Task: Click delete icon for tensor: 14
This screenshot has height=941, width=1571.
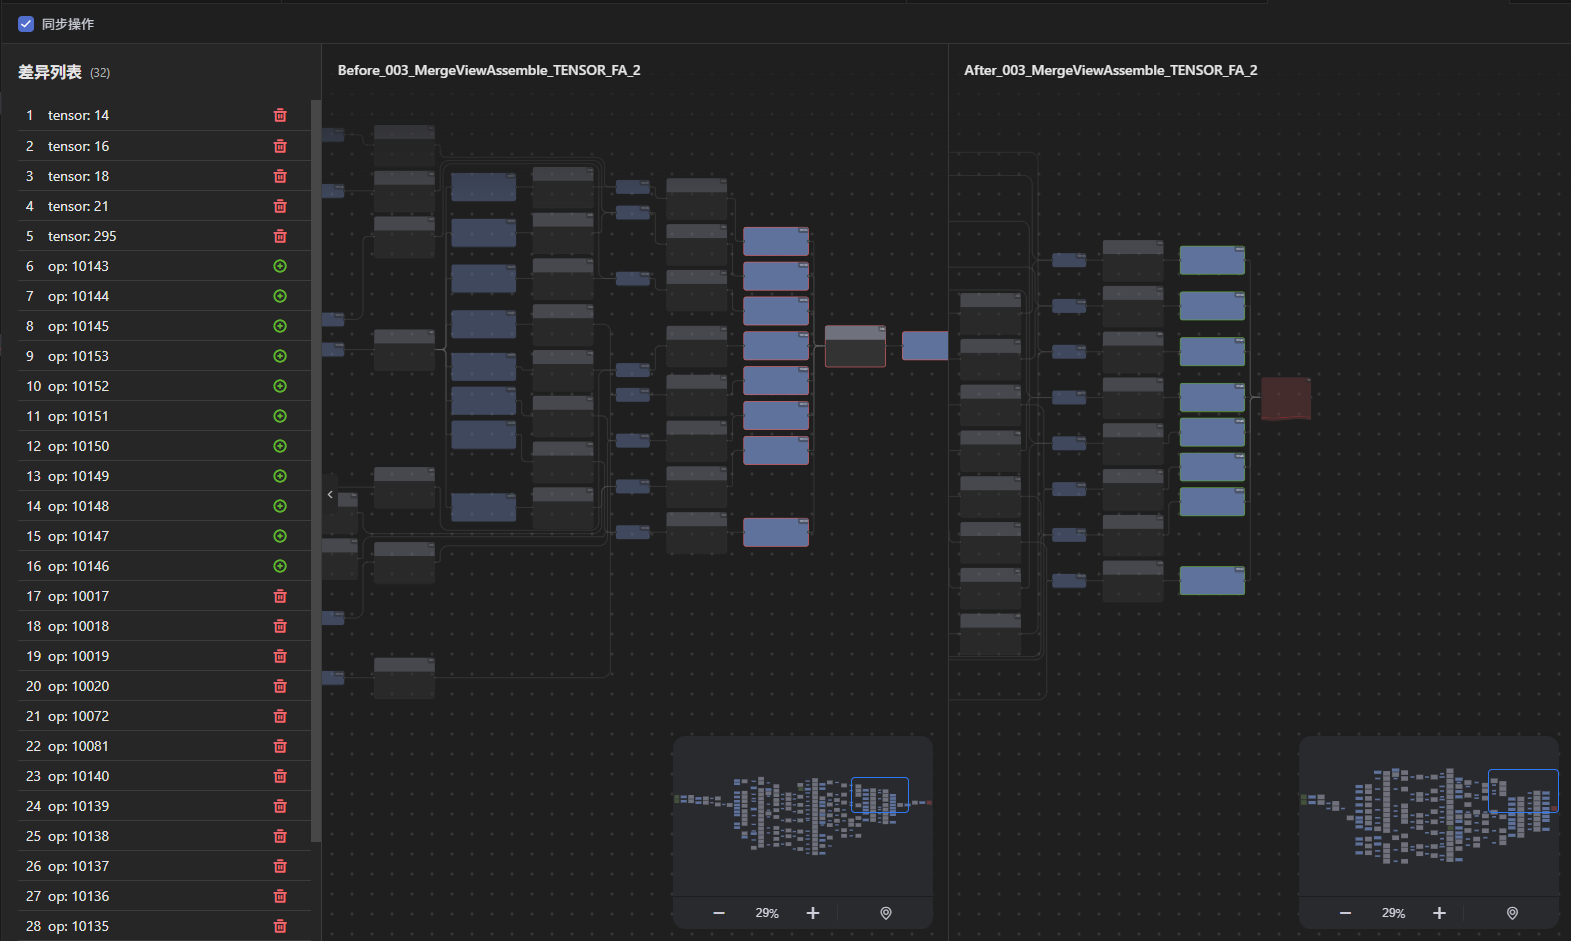Action: point(280,116)
